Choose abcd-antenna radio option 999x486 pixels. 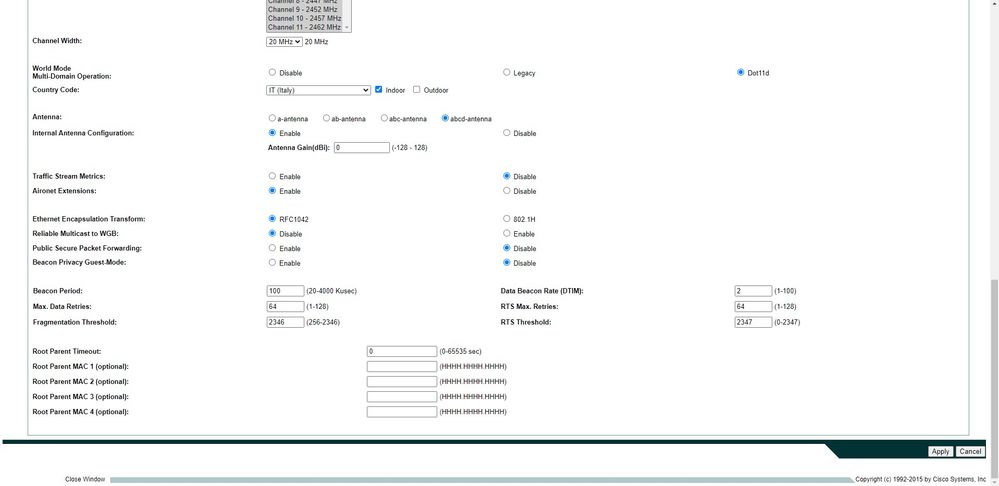coord(445,118)
